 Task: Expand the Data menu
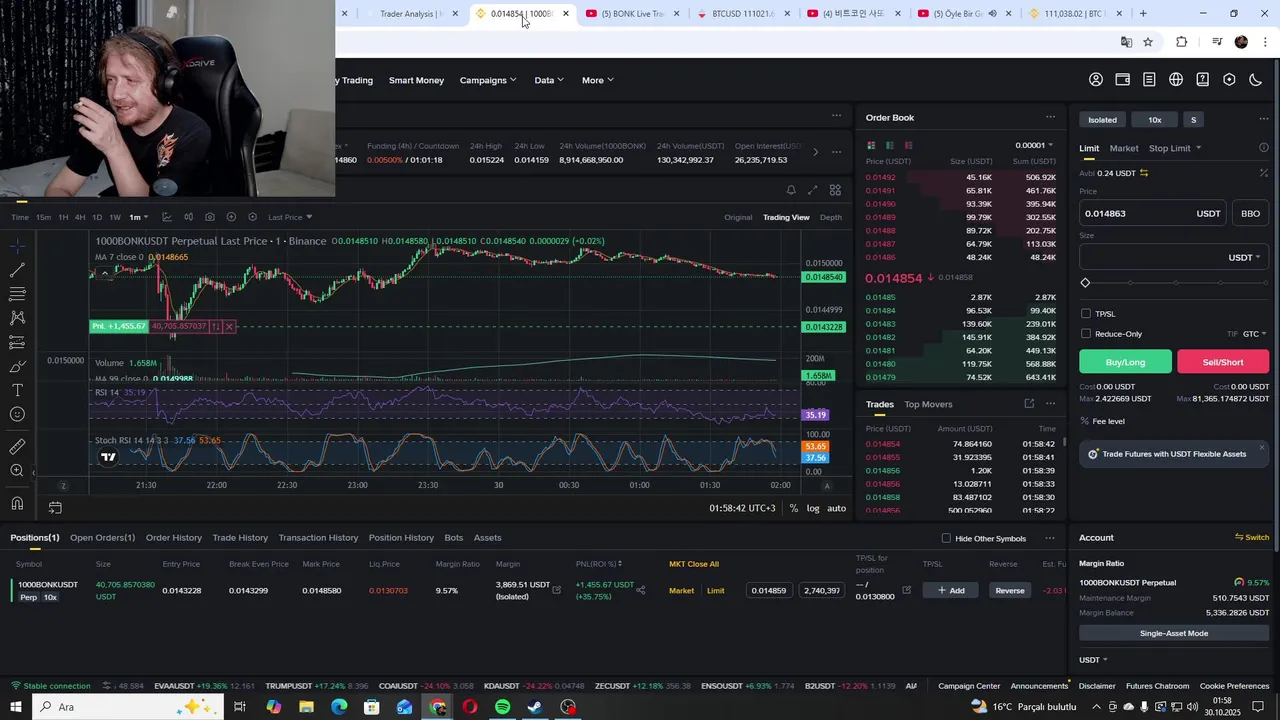point(549,80)
